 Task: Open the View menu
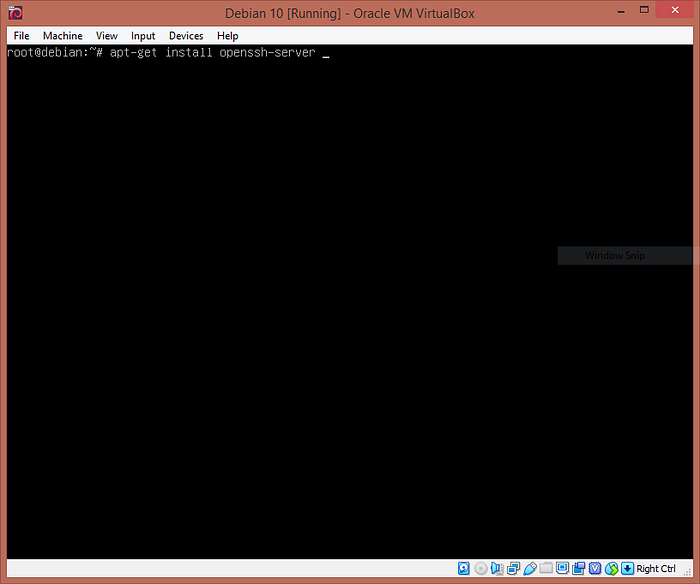pos(107,36)
